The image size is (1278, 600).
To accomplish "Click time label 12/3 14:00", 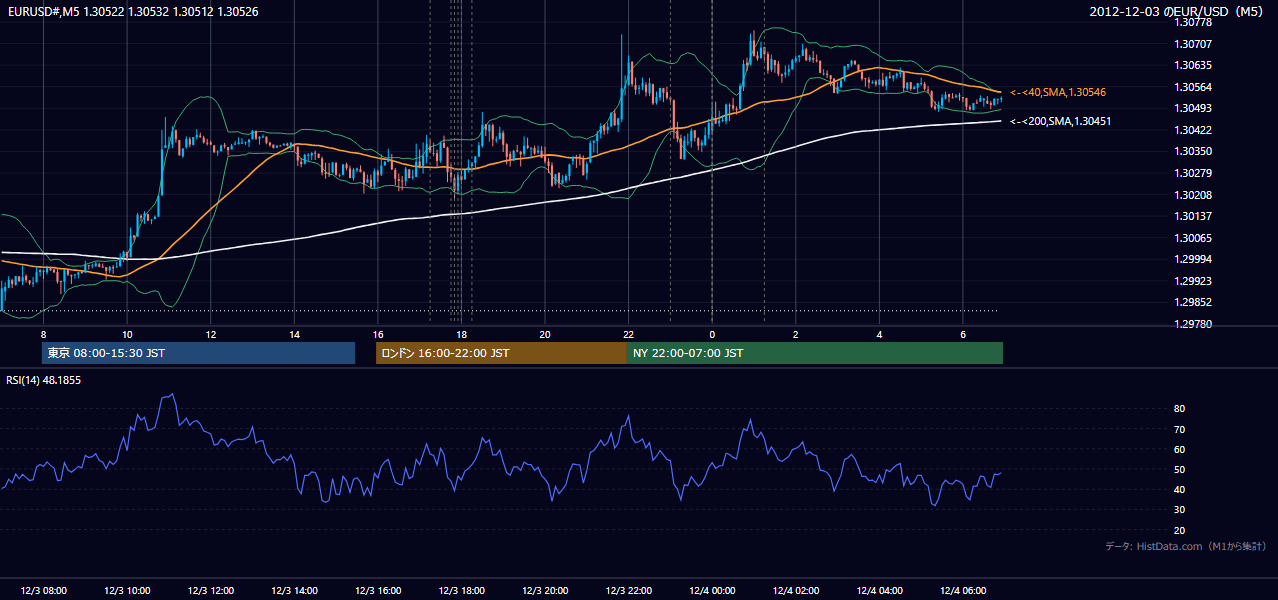I will (x=294, y=591).
